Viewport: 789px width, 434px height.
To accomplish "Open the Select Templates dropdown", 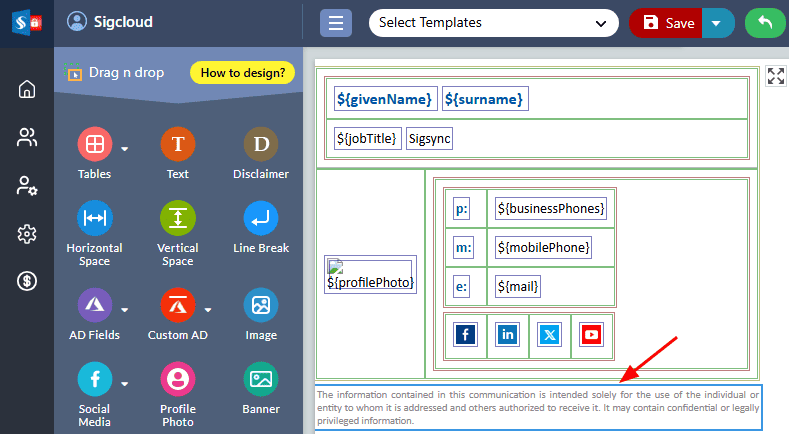I will click(x=494, y=22).
